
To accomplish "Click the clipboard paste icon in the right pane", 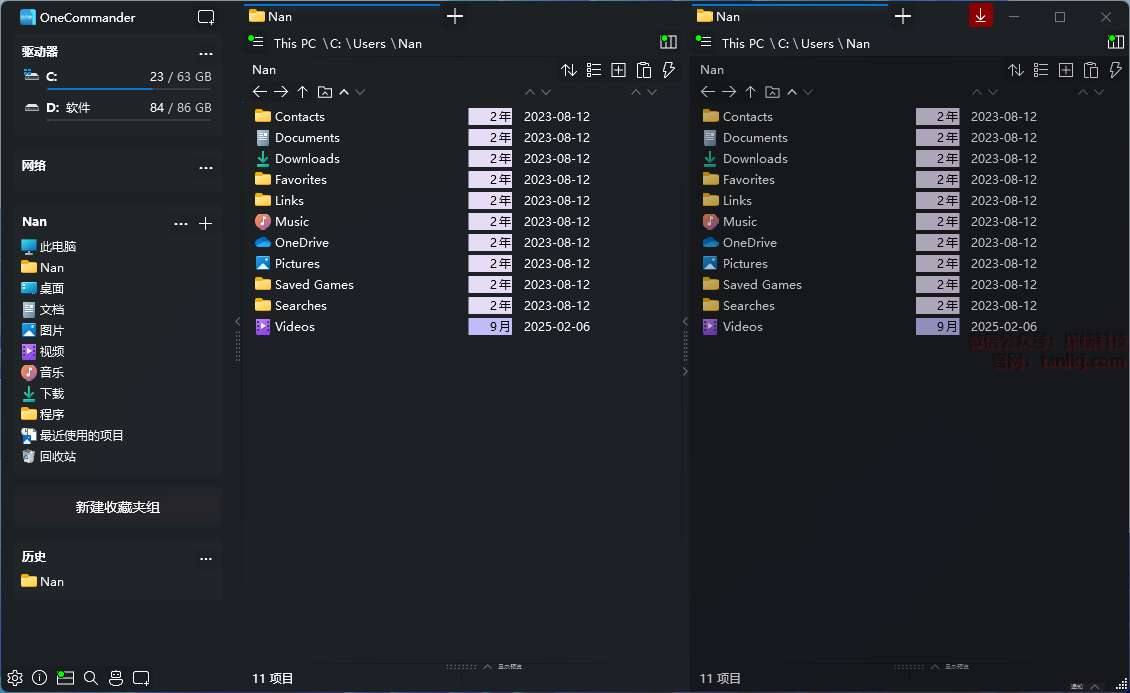I will [x=1091, y=70].
